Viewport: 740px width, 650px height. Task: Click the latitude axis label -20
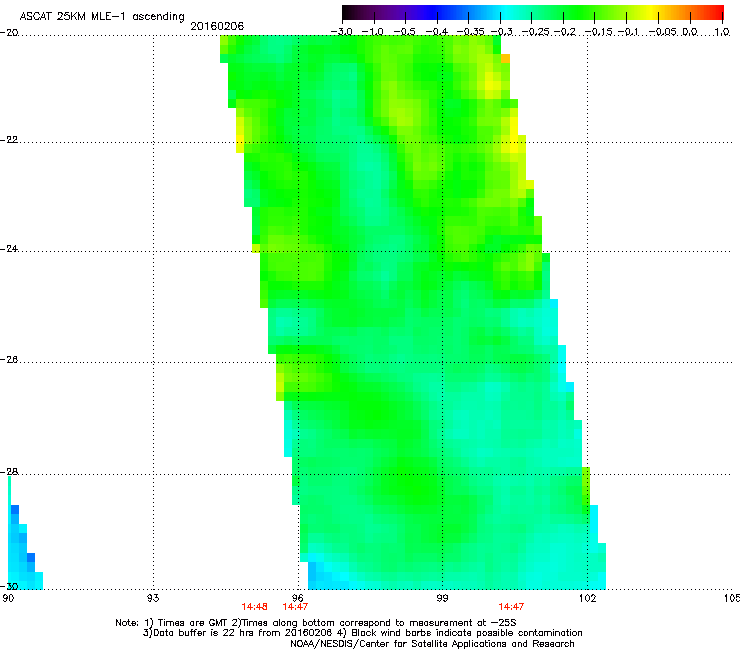coord(9,33)
